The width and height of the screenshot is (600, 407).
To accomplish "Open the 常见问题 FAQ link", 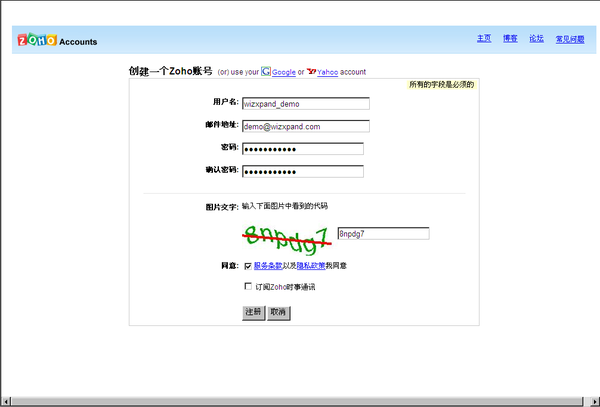I will 570,39.
